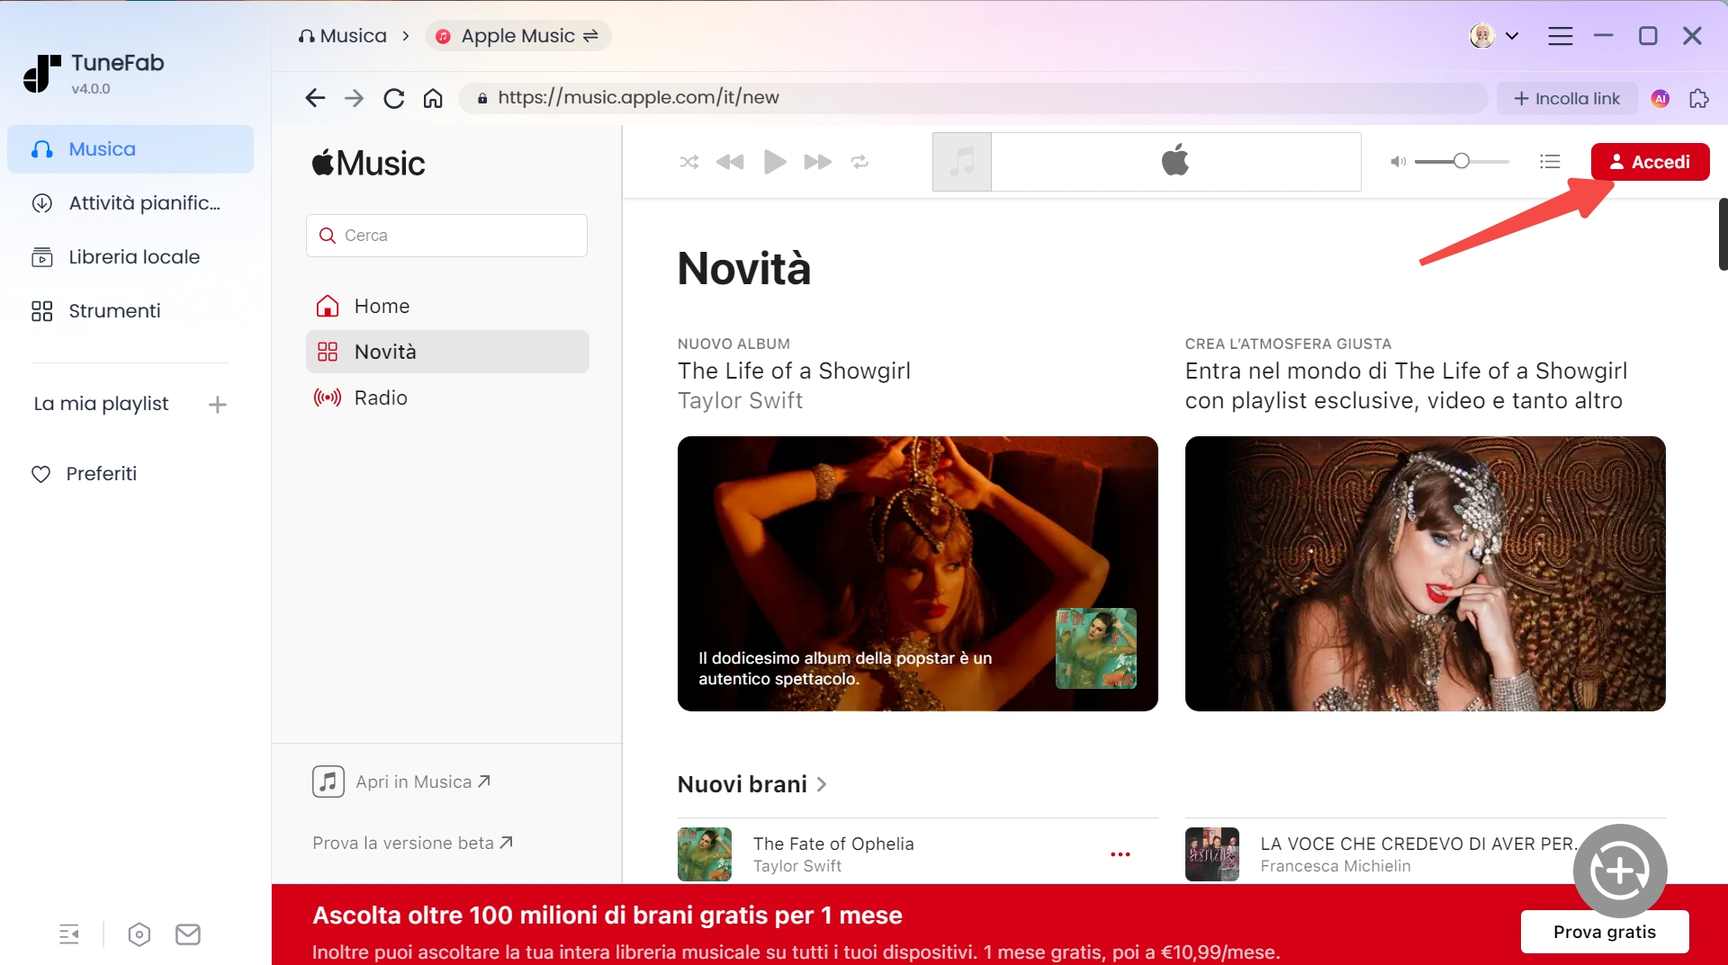Open the Strumenti section

pos(113,310)
